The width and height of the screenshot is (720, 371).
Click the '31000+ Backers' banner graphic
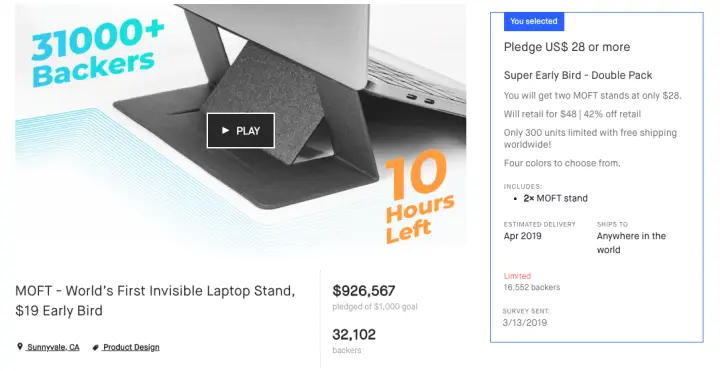tap(97, 51)
